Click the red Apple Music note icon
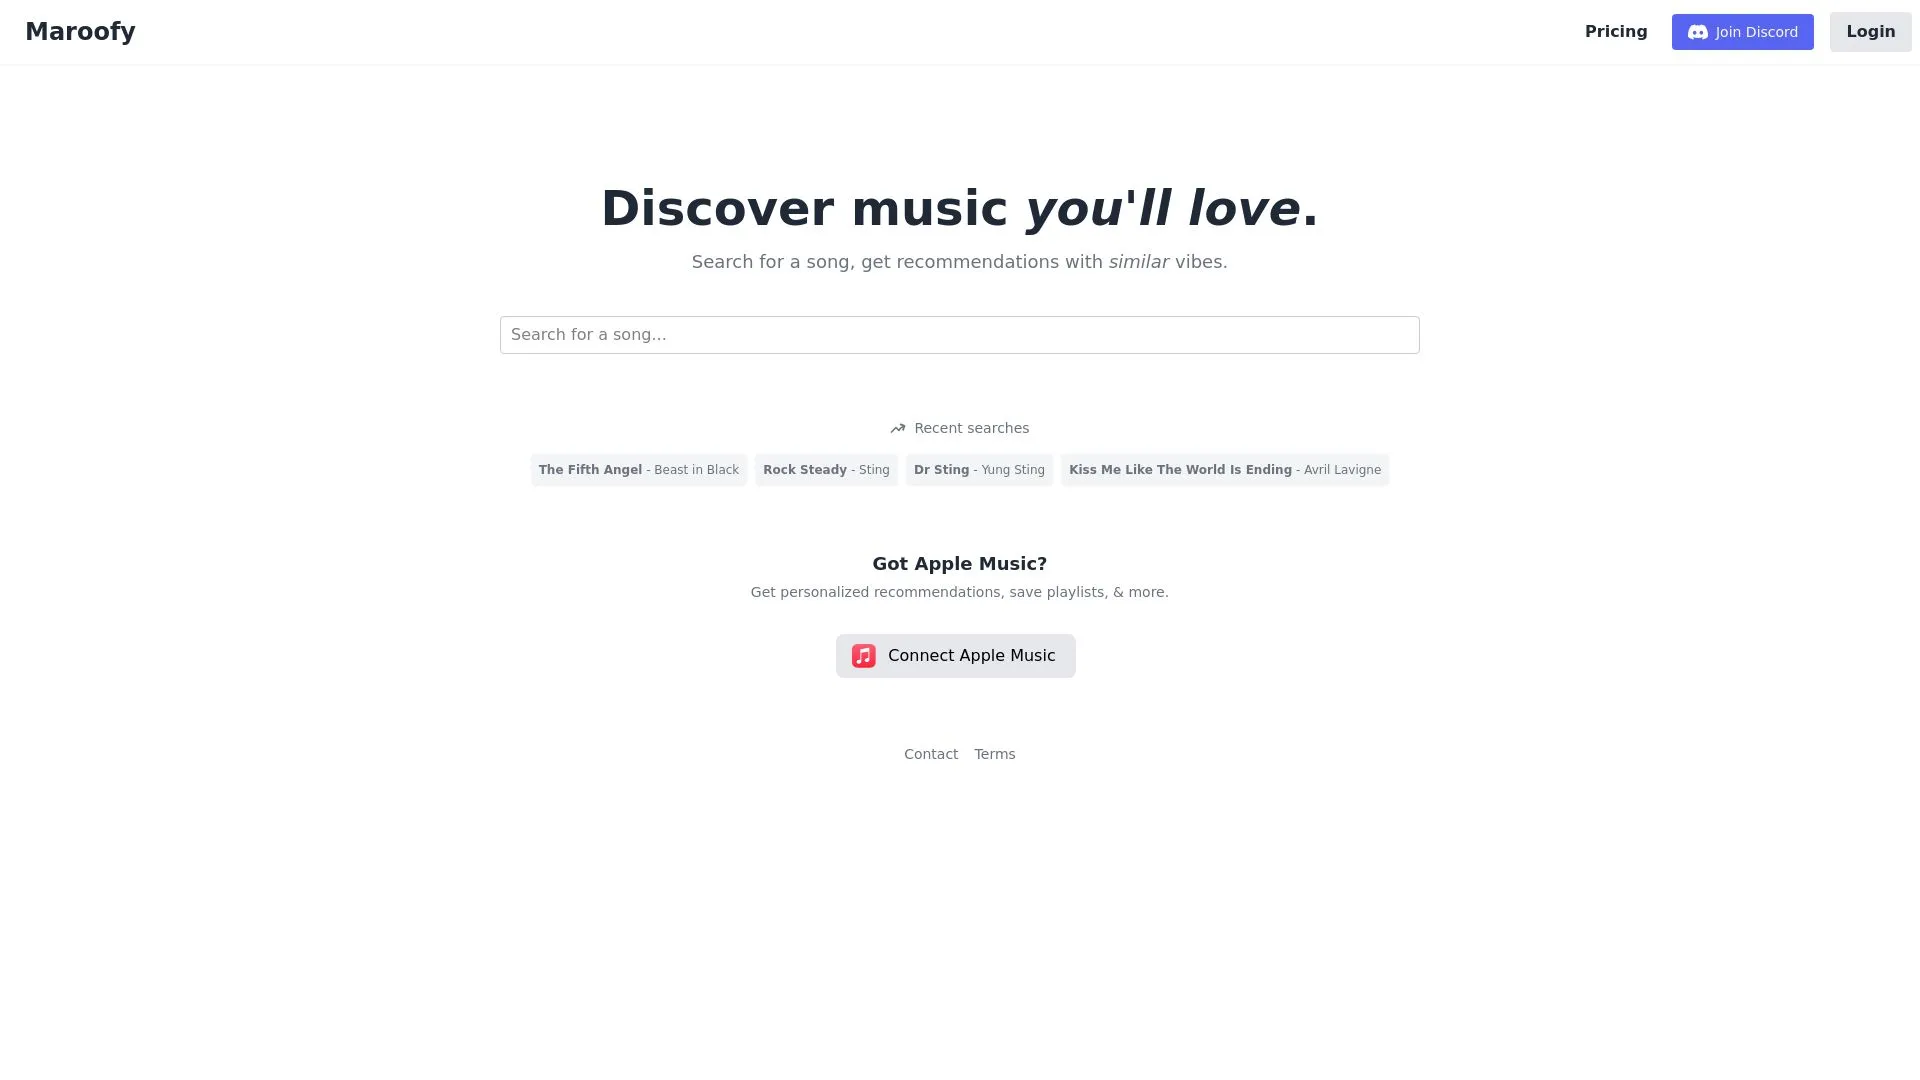The width and height of the screenshot is (1920, 1080). (x=864, y=656)
